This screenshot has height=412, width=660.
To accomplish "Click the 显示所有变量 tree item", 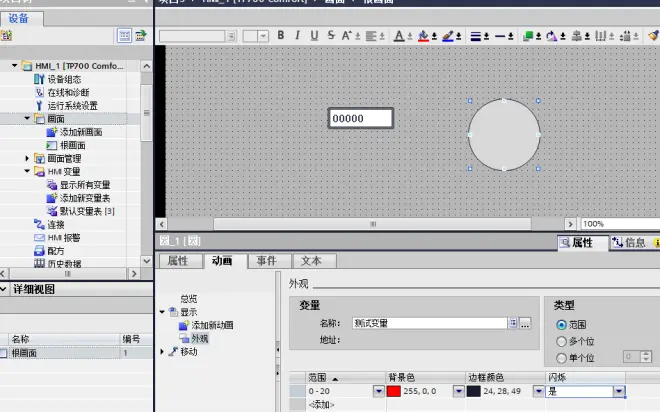I will 85,185.
